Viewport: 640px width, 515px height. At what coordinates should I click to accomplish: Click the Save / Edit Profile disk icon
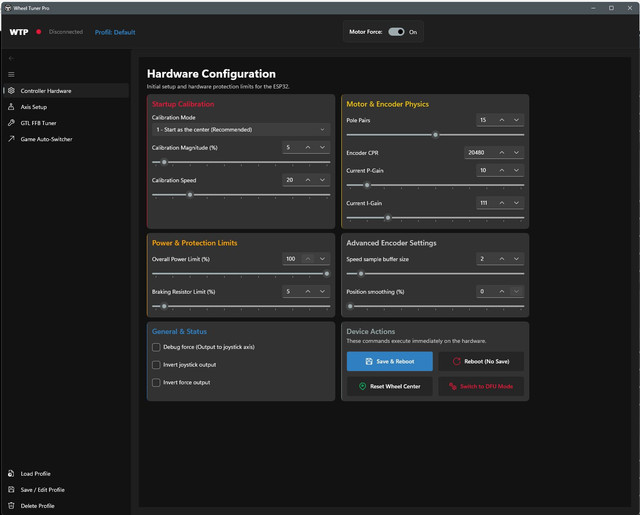pyautogui.click(x=11, y=489)
